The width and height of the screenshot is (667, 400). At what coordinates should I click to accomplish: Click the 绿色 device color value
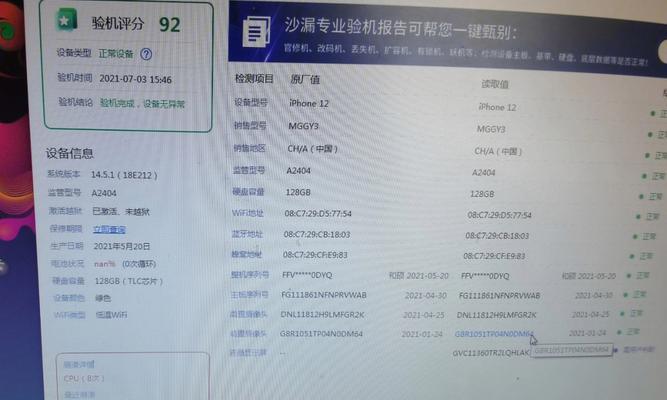(103, 298)
